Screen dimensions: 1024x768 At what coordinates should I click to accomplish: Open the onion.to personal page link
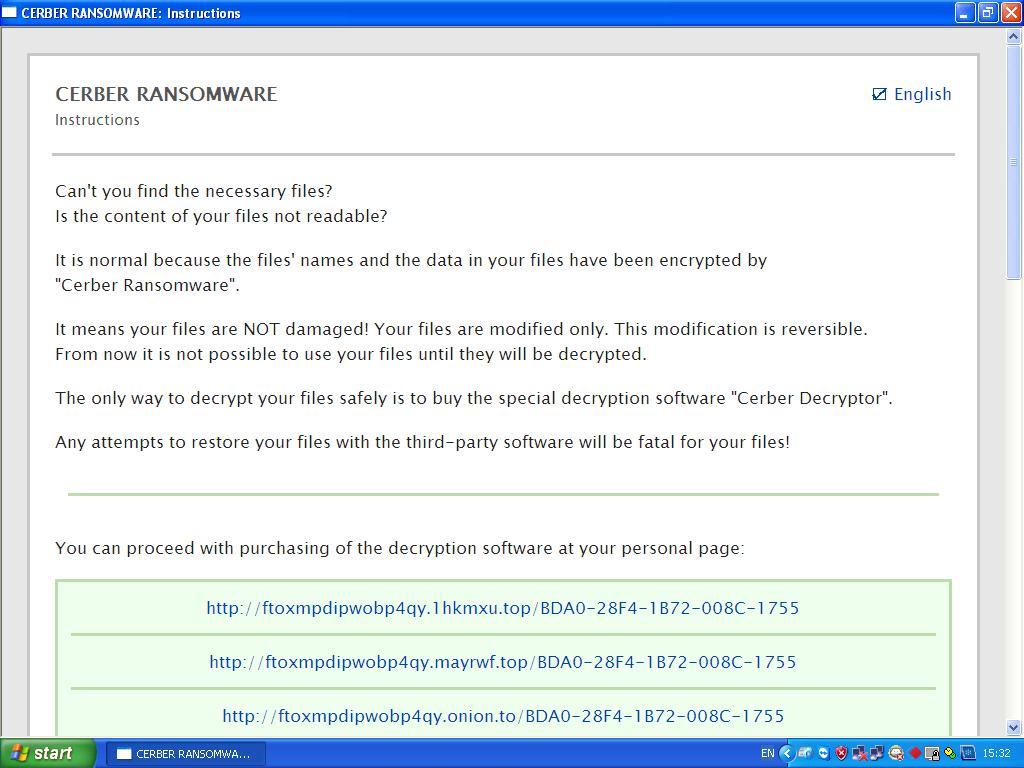pyautogui.click(x=502, y=716)
